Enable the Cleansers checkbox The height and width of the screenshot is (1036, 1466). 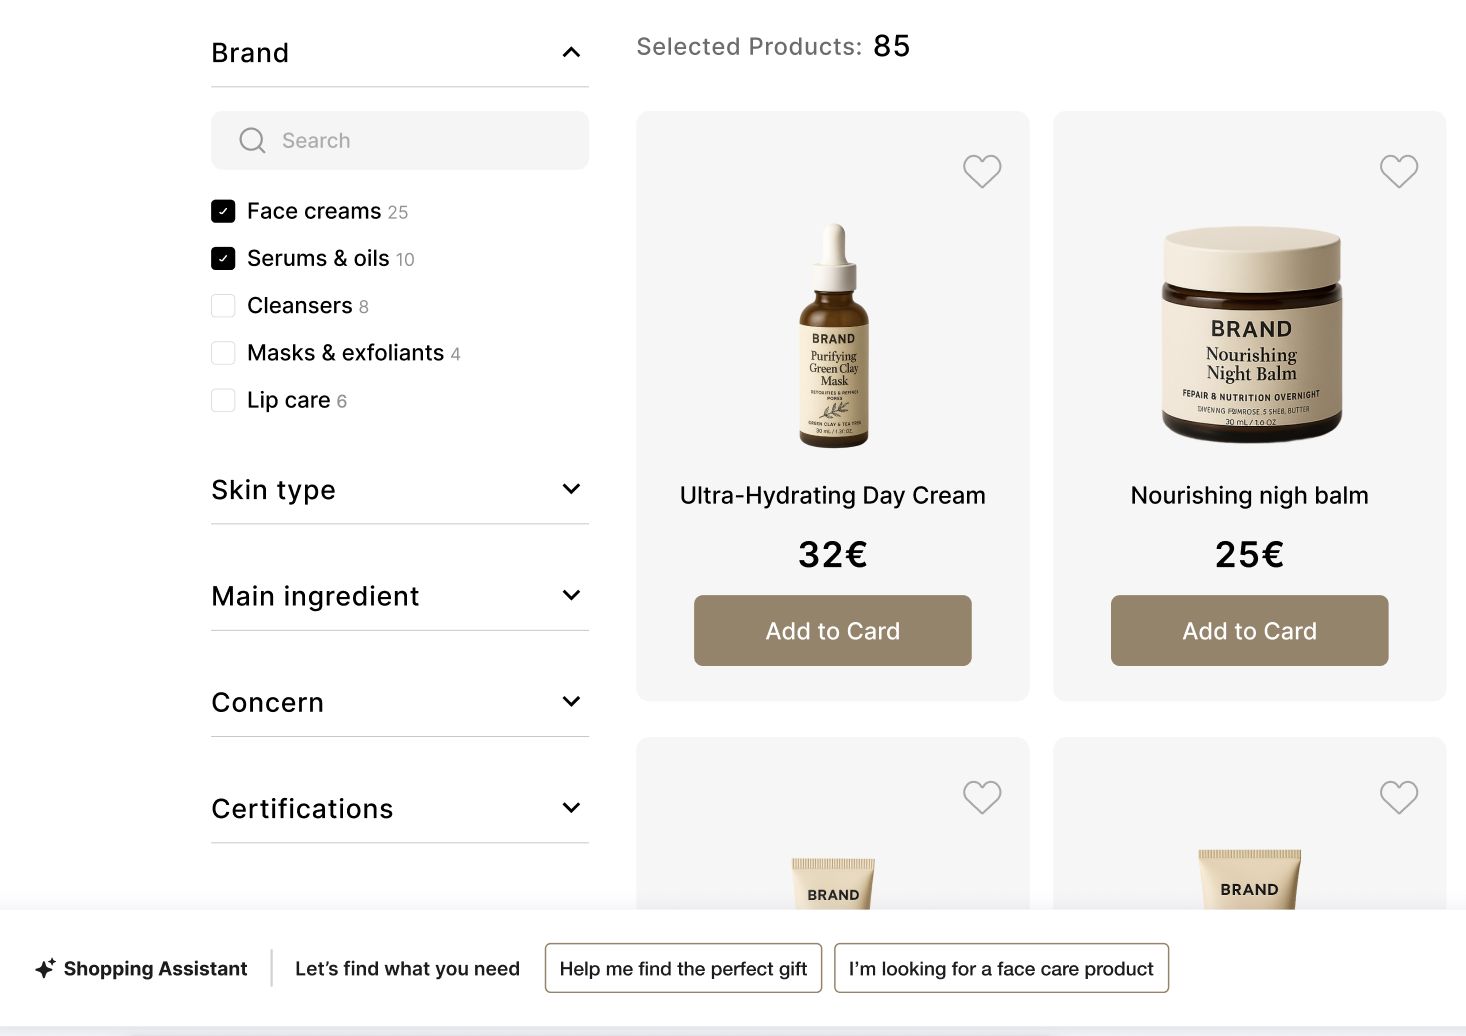click(x=223, y=306)
